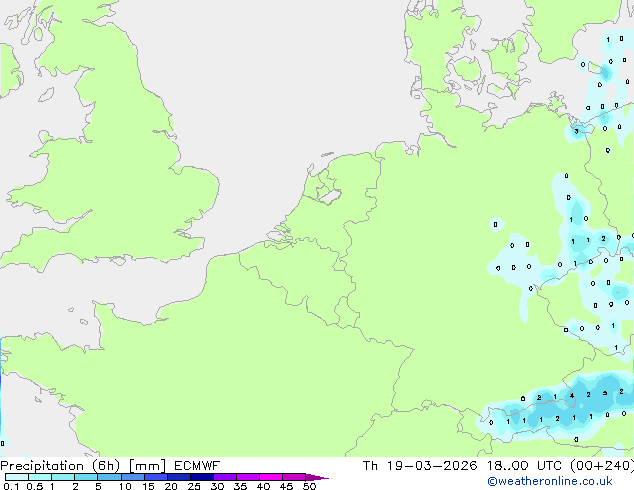Select the 10–15 mm legend swatch

(132, 477)
